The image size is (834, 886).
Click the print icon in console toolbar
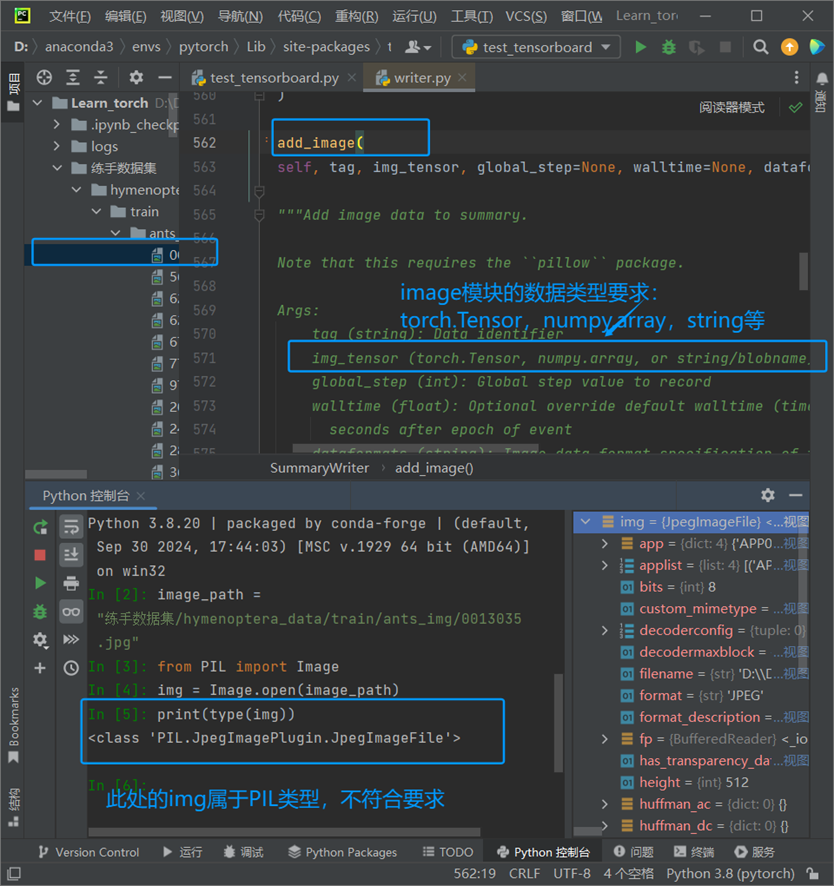point(71,583)
